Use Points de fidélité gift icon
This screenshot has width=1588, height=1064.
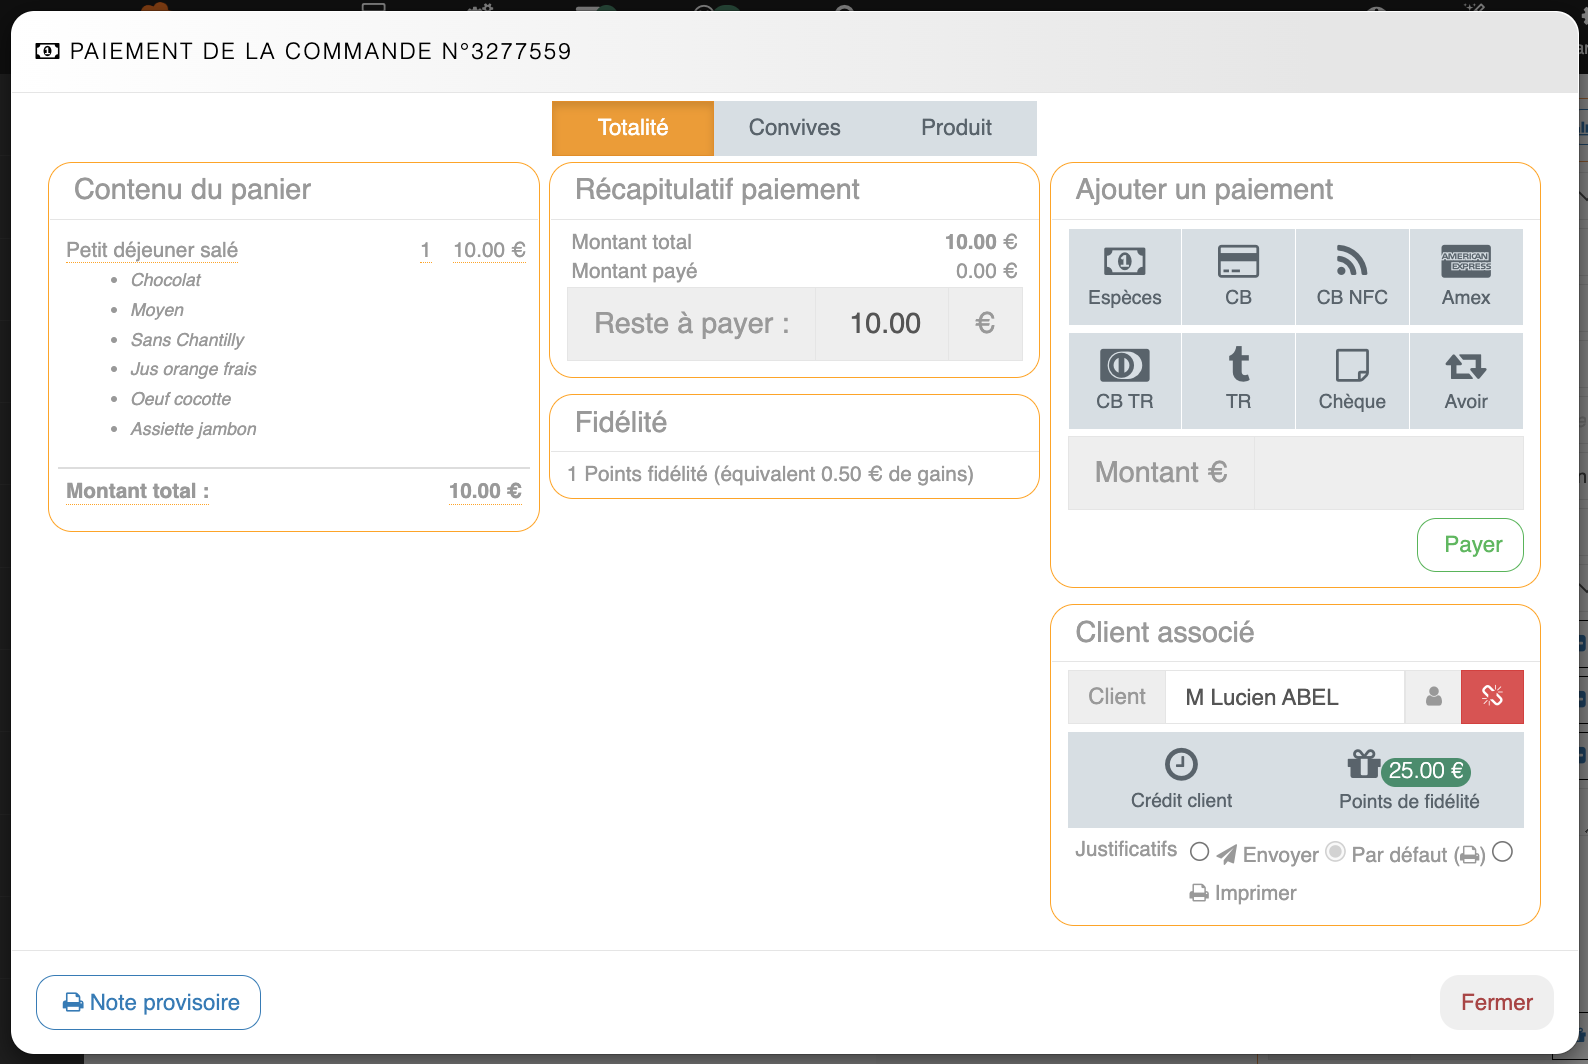click(1364, 766)
